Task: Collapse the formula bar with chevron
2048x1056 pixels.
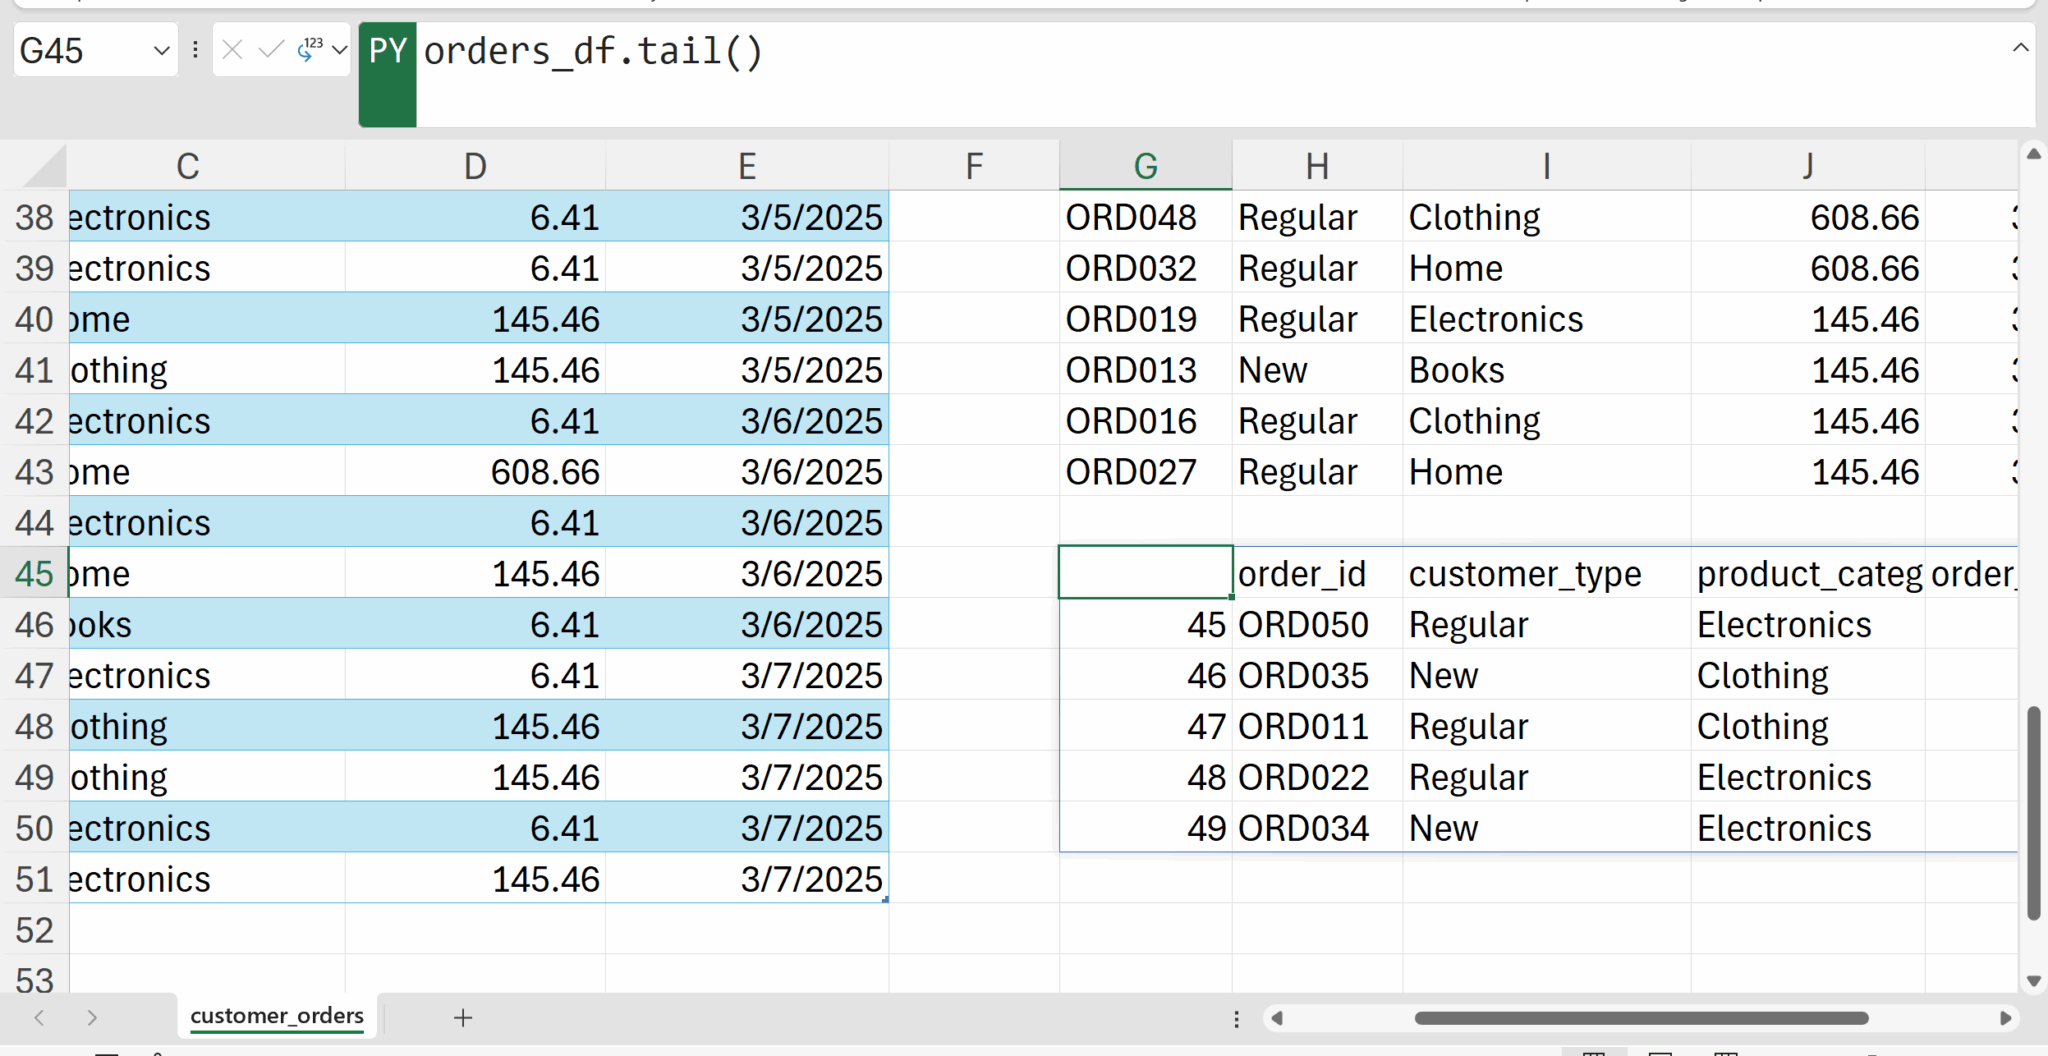Action: [x=2020, y=48]
